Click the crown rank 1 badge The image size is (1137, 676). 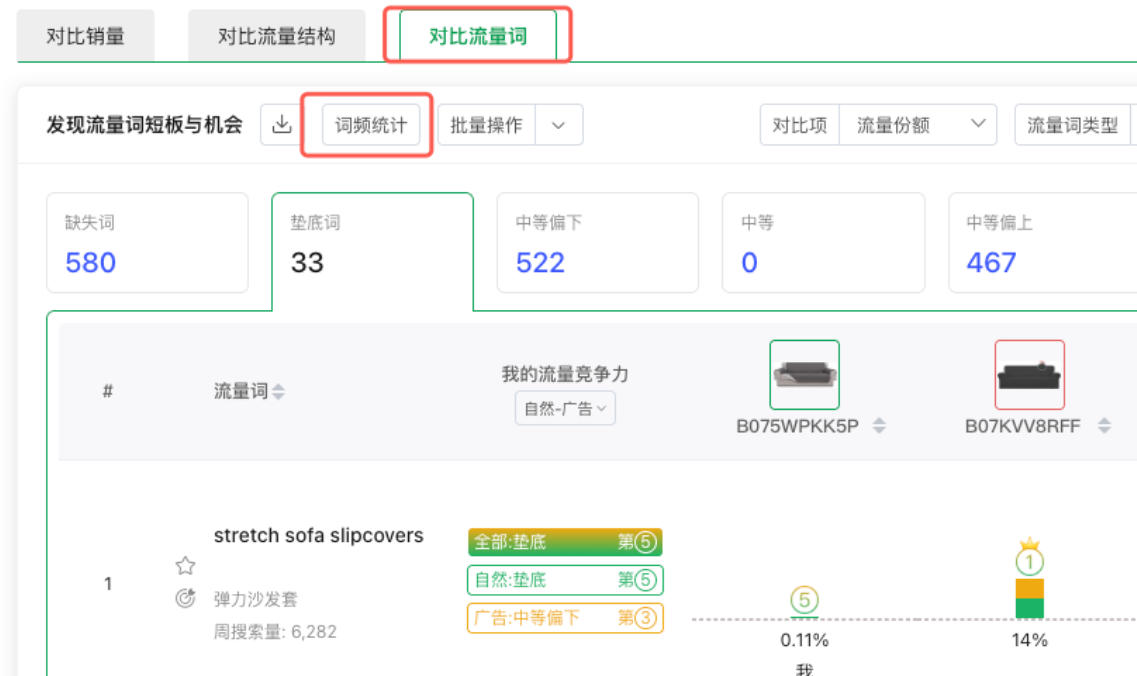1030,557
